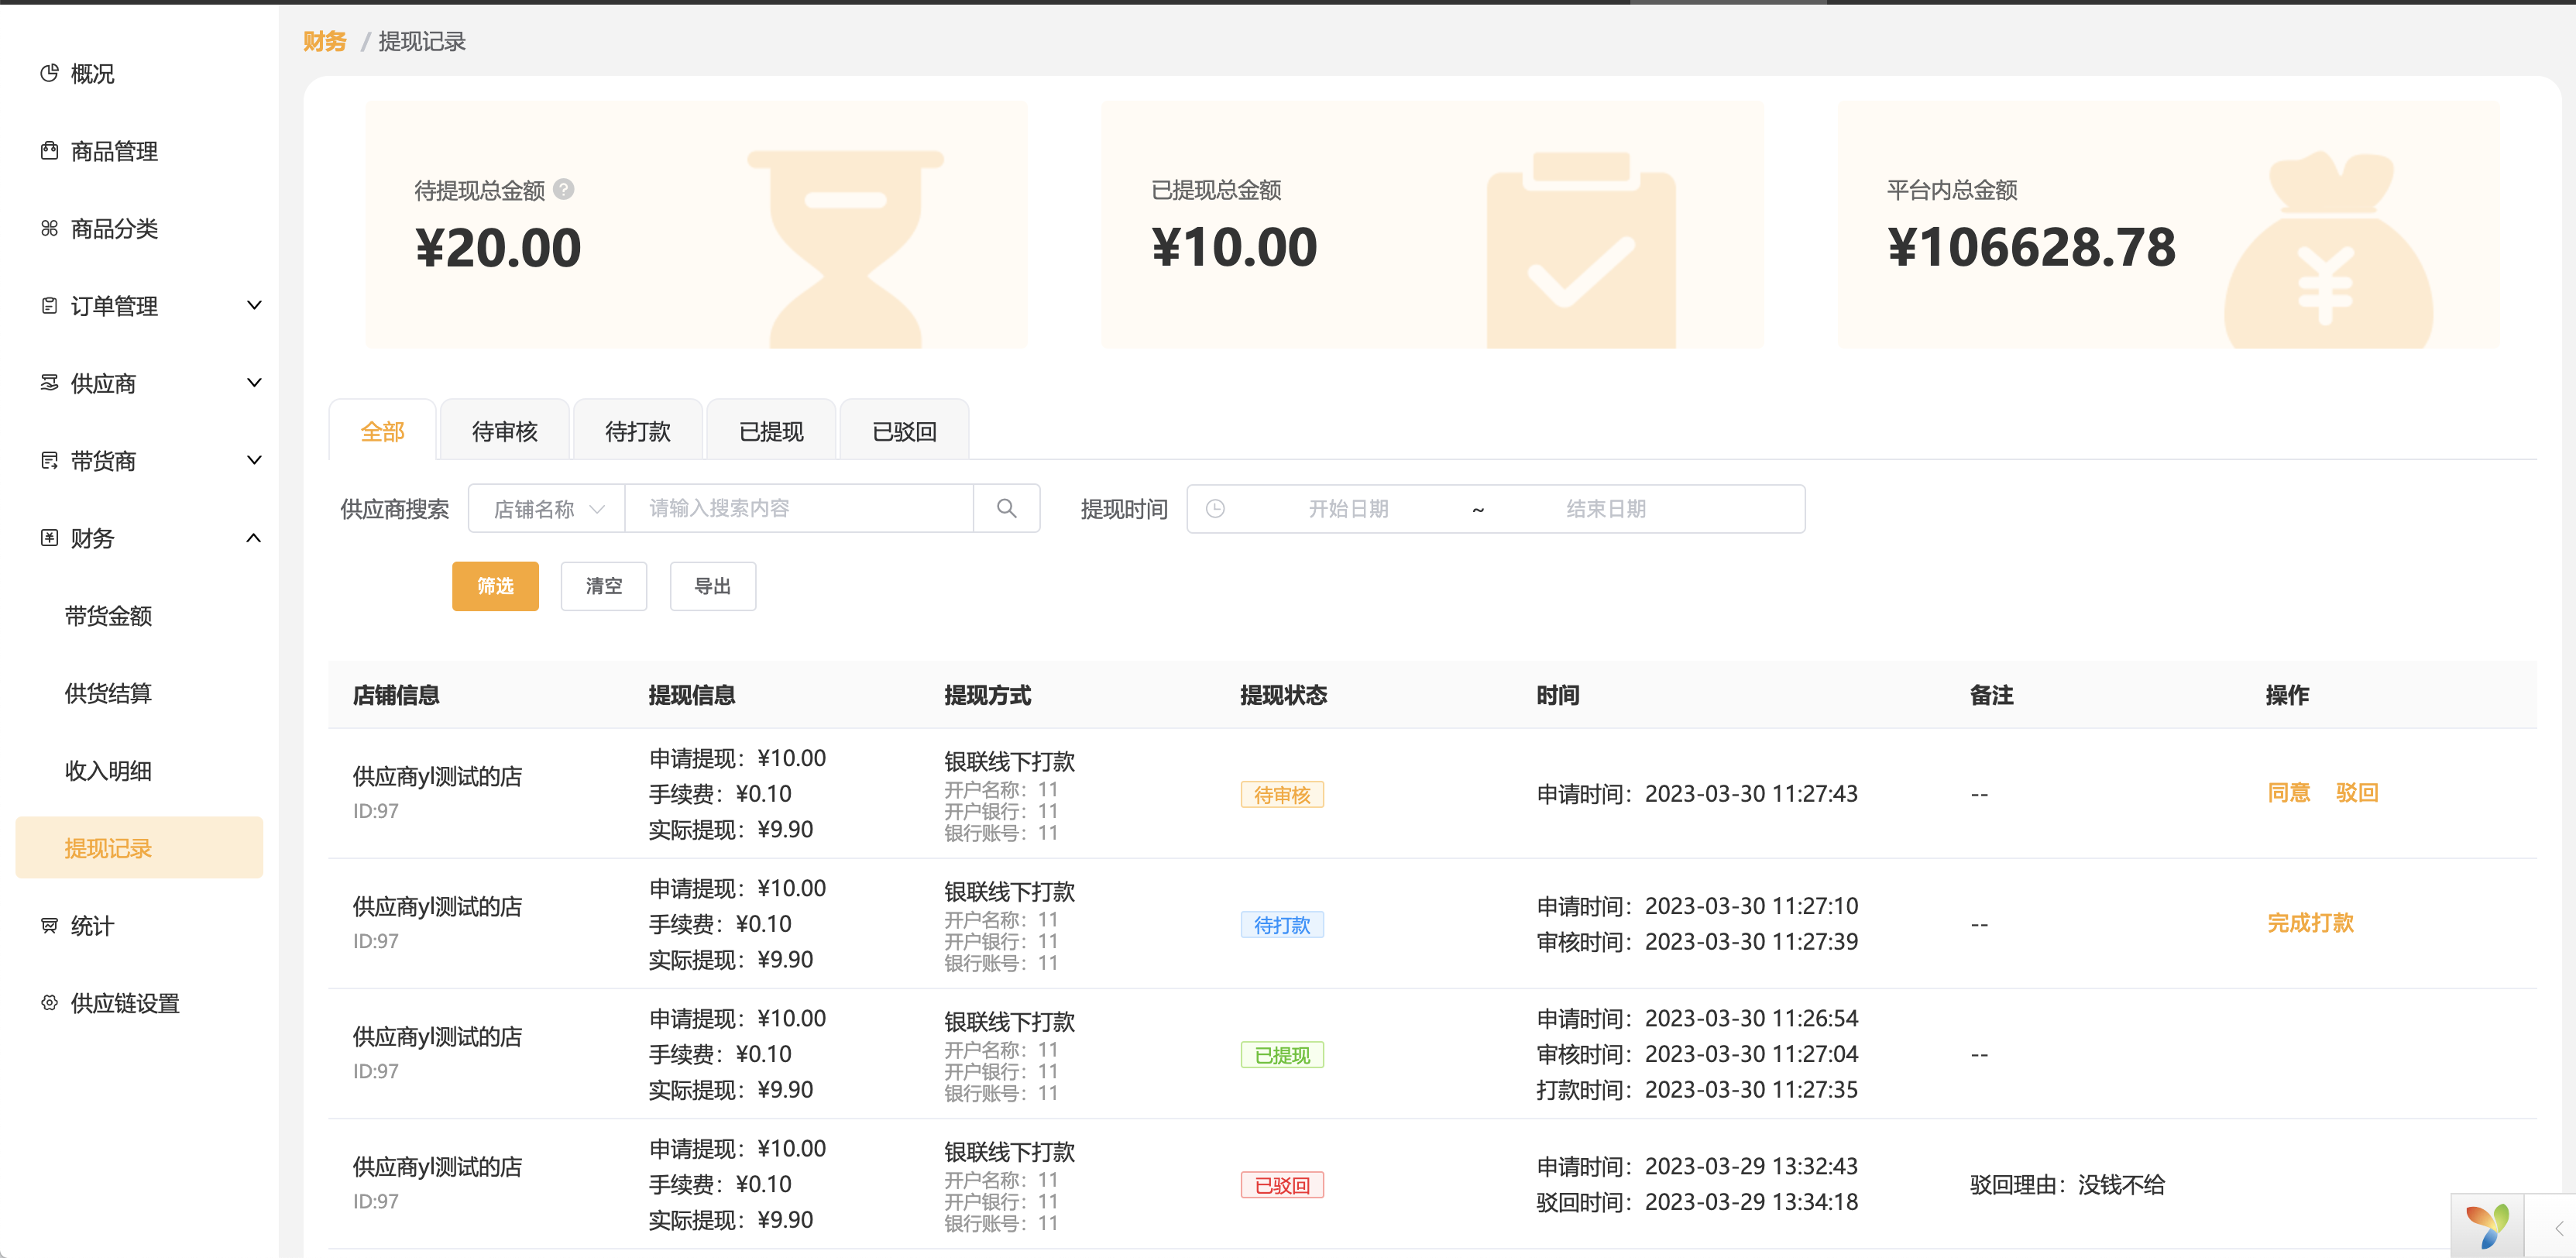Screen dimensions: 2576x1258
Task: Open 收入明细 in finance submenu
Action: pos(108,770)
